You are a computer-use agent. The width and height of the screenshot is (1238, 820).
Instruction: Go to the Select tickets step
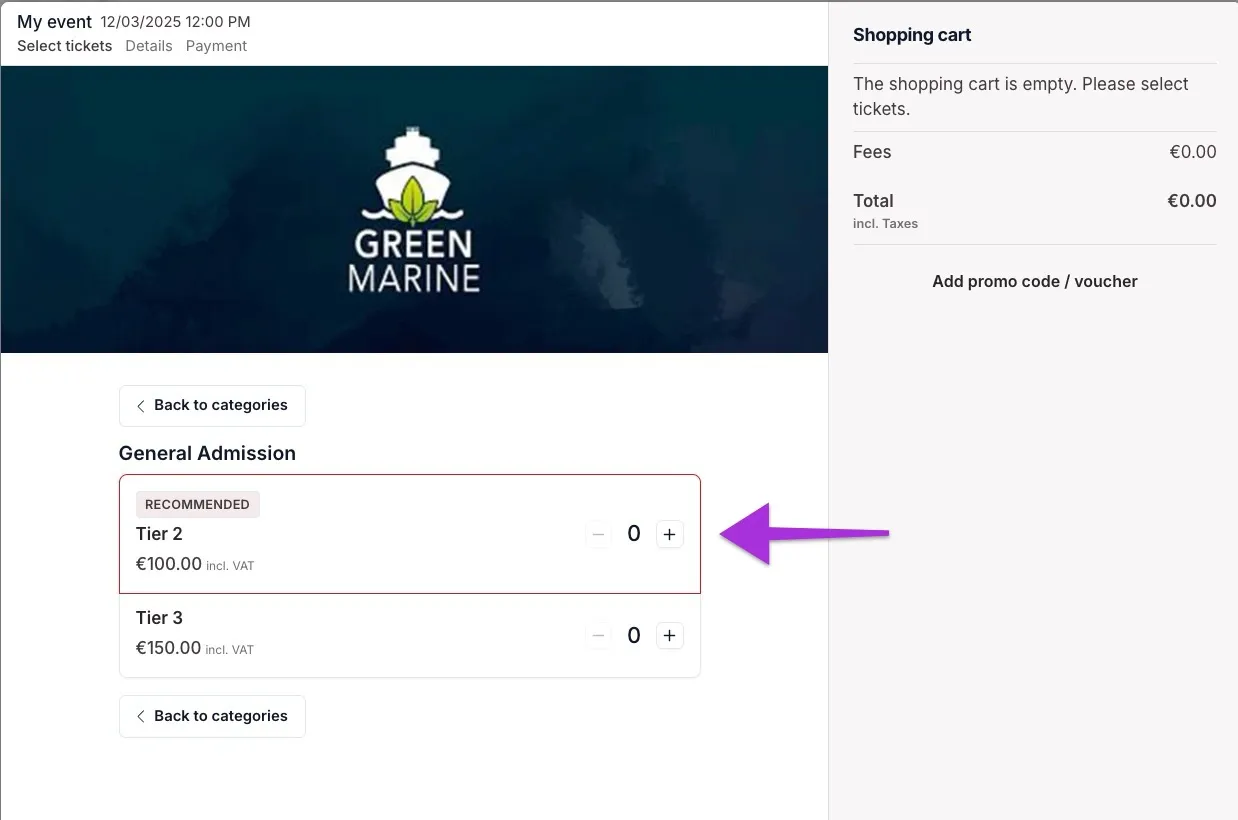tap(65, 46)
